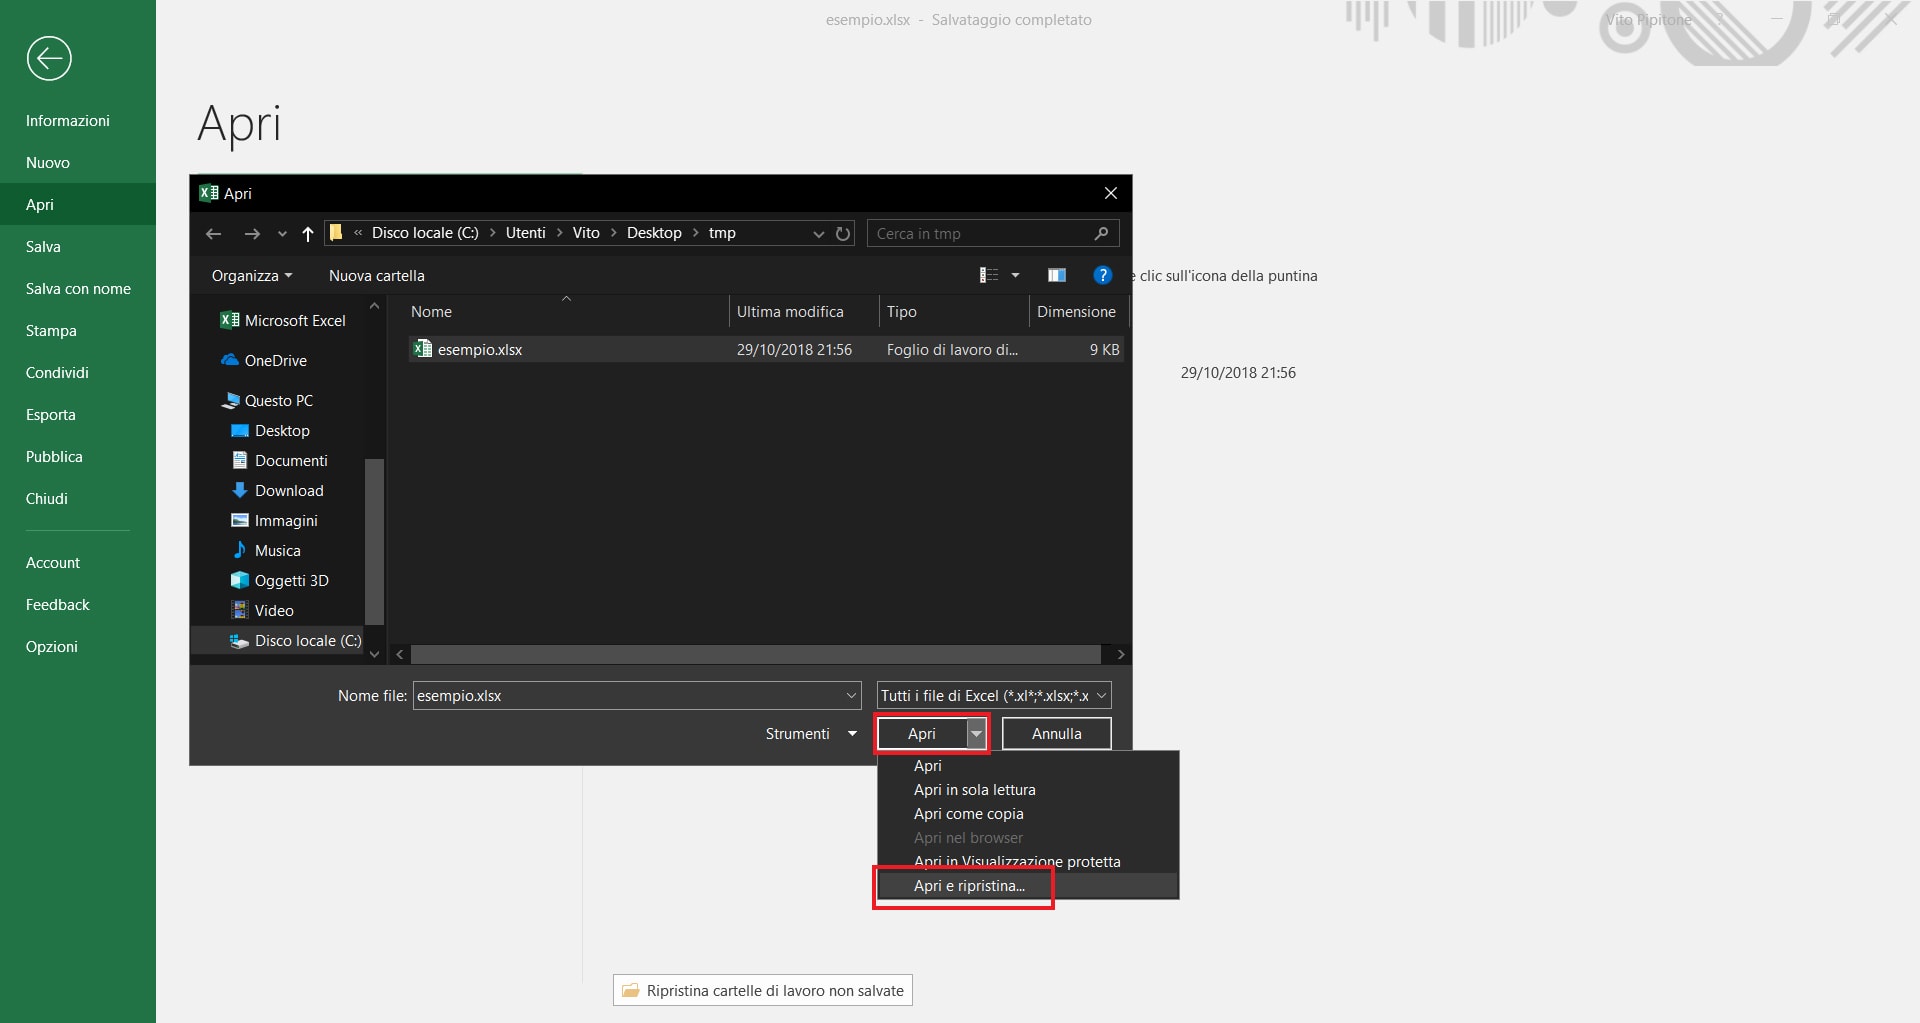Click the search magnifier icon

pyautogui.click(x=1101, y=234)
